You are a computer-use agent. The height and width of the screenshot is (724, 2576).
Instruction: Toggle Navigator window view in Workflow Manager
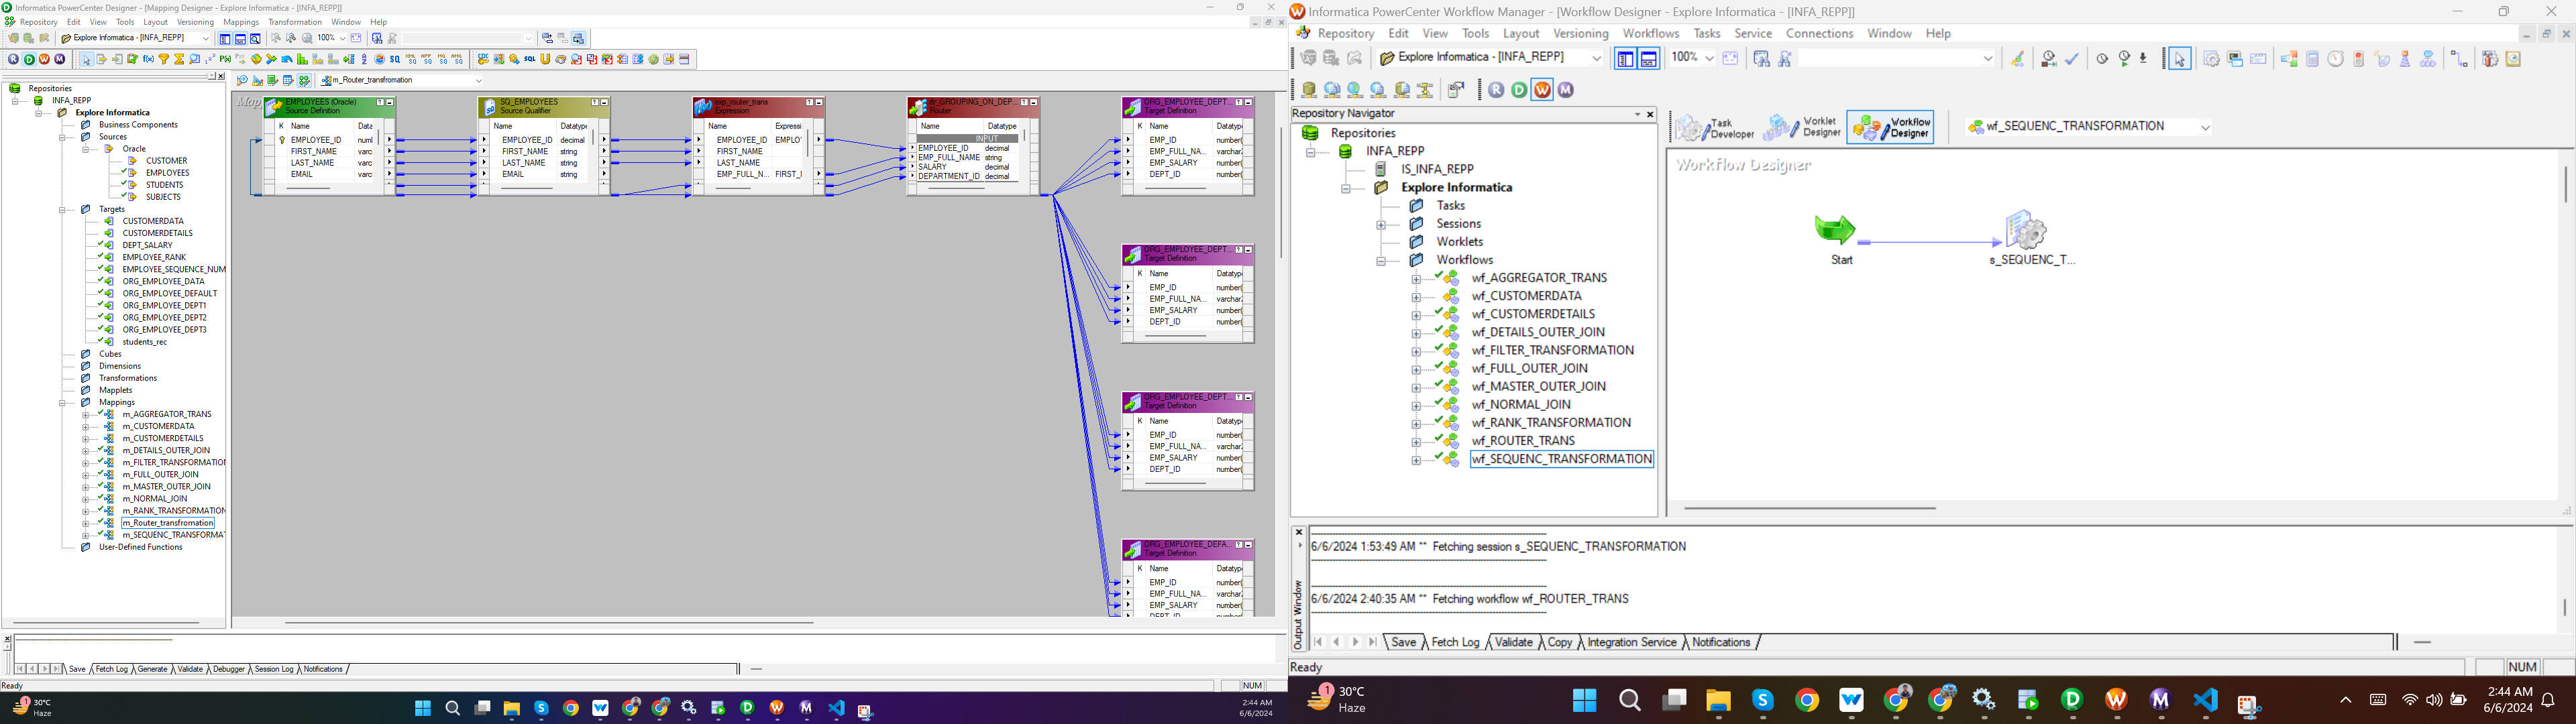click(1625, 59)
